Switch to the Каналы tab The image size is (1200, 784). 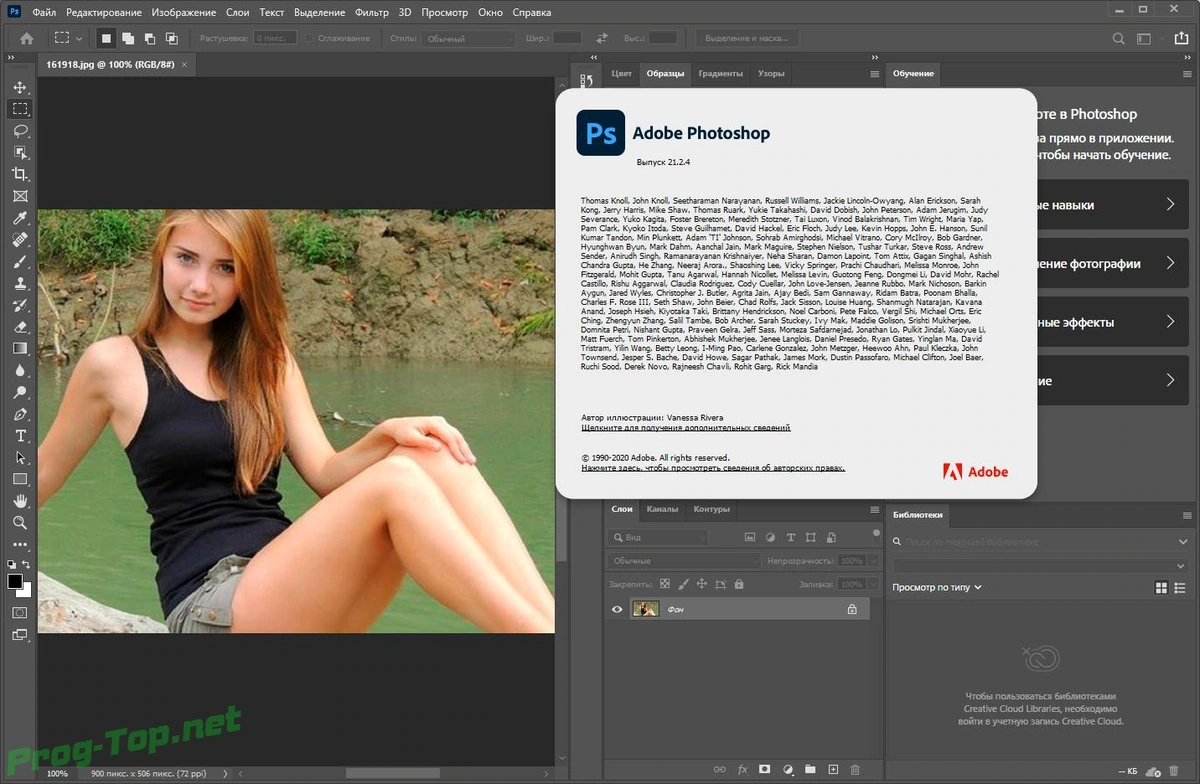pyautogui.click(x=662, y=509)
